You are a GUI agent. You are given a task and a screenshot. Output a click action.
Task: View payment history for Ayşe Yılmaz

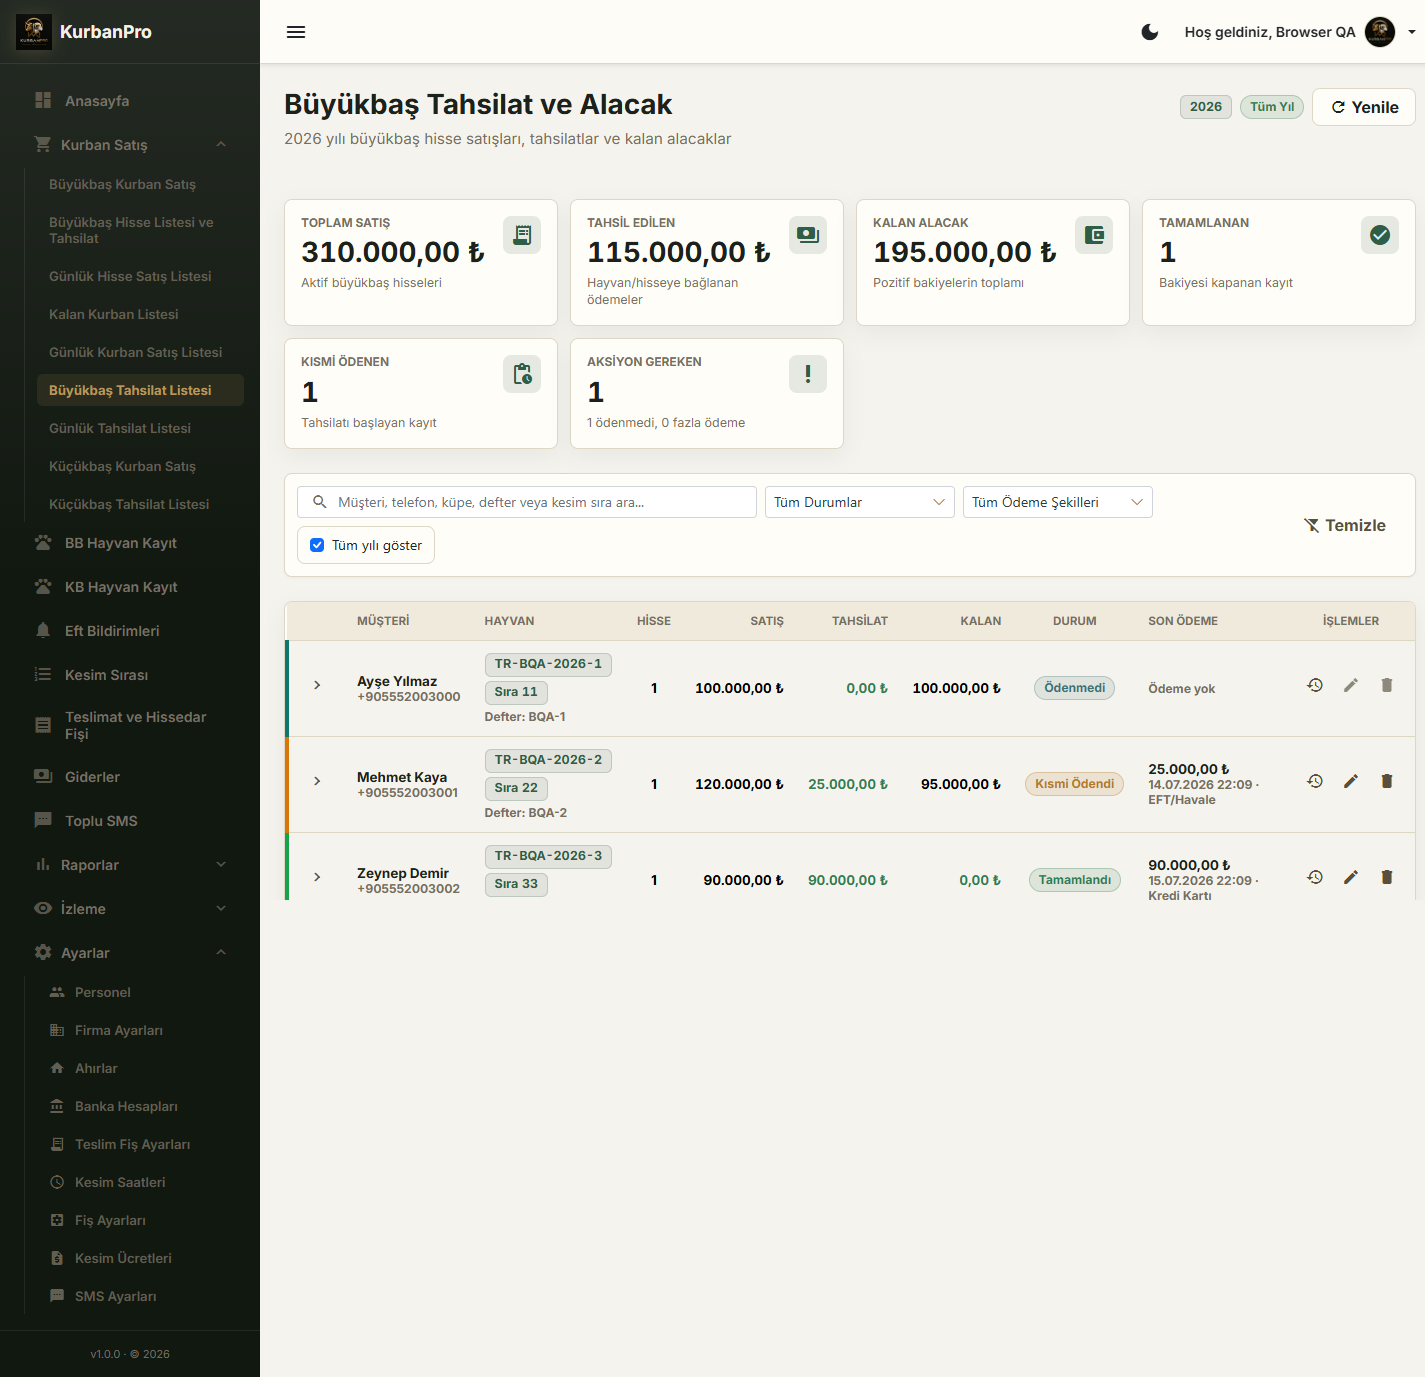pos(1315,685)
